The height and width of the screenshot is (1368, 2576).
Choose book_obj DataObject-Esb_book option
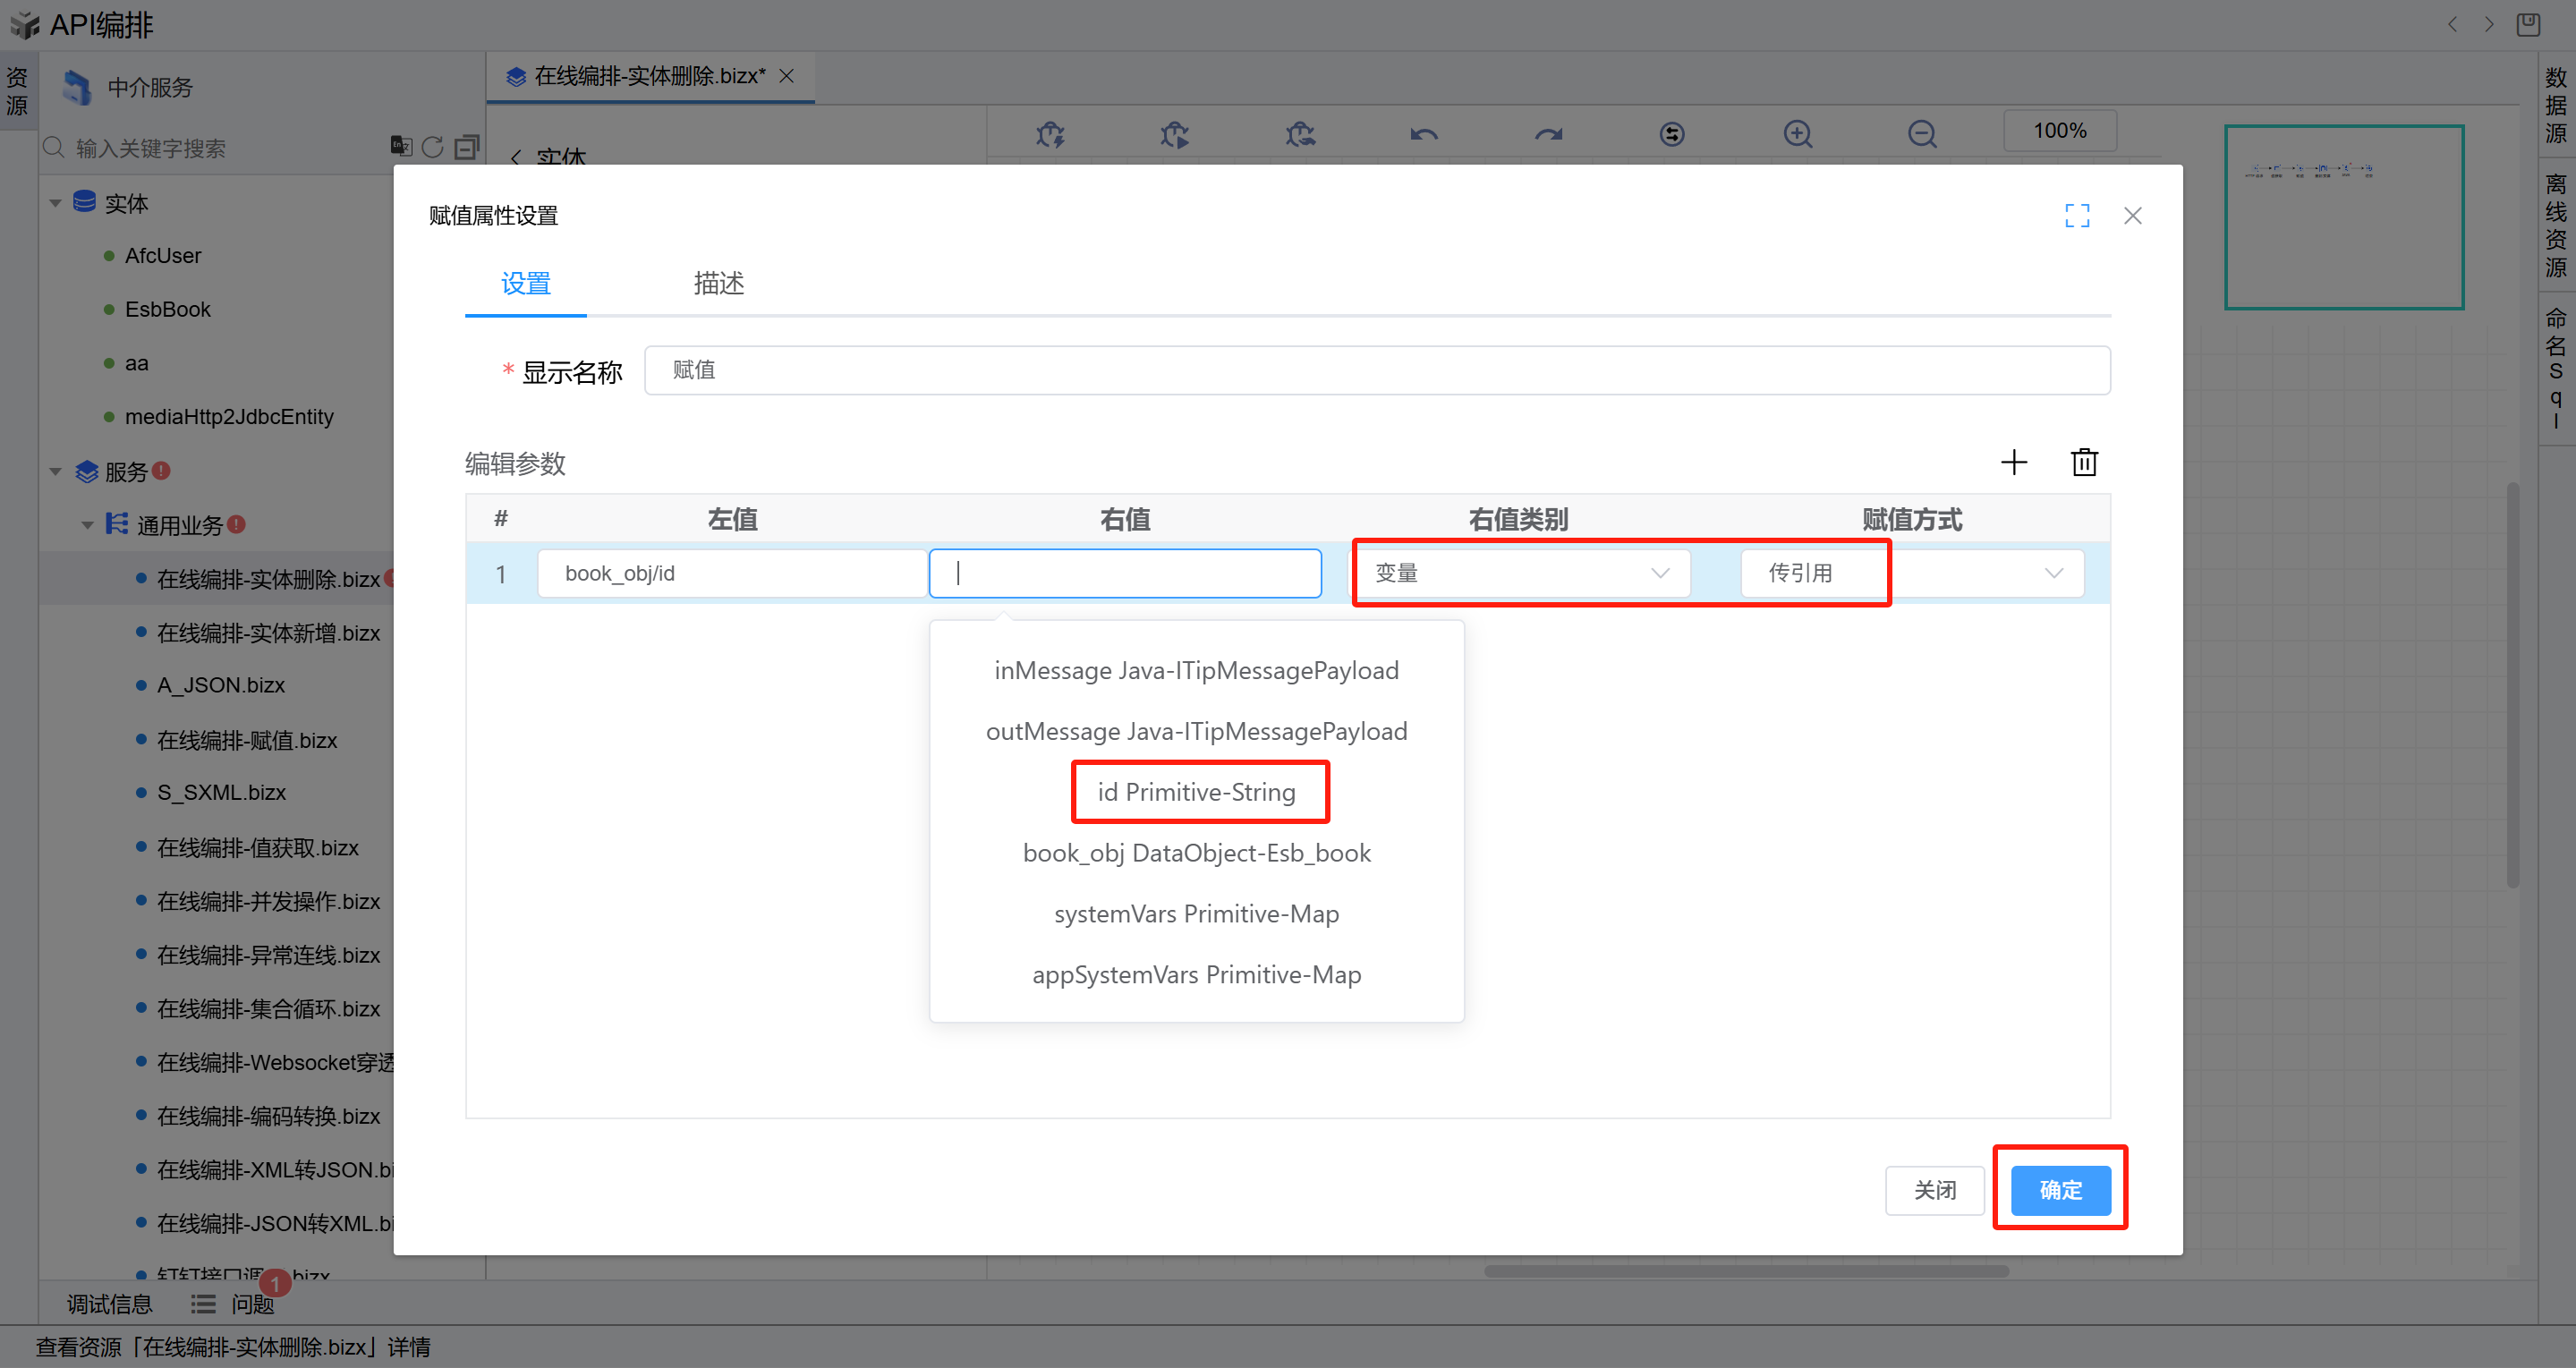[1196, 853]
